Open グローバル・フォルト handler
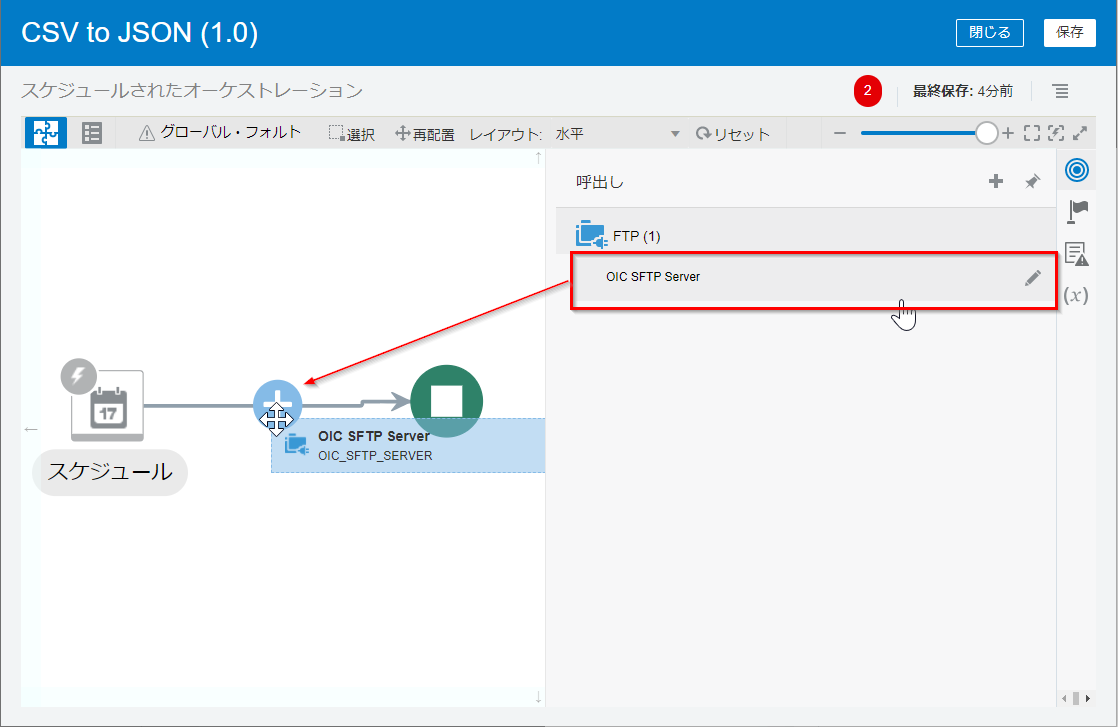The width and height of the screenshot is (1118, 727). click(x=220, y=133)
